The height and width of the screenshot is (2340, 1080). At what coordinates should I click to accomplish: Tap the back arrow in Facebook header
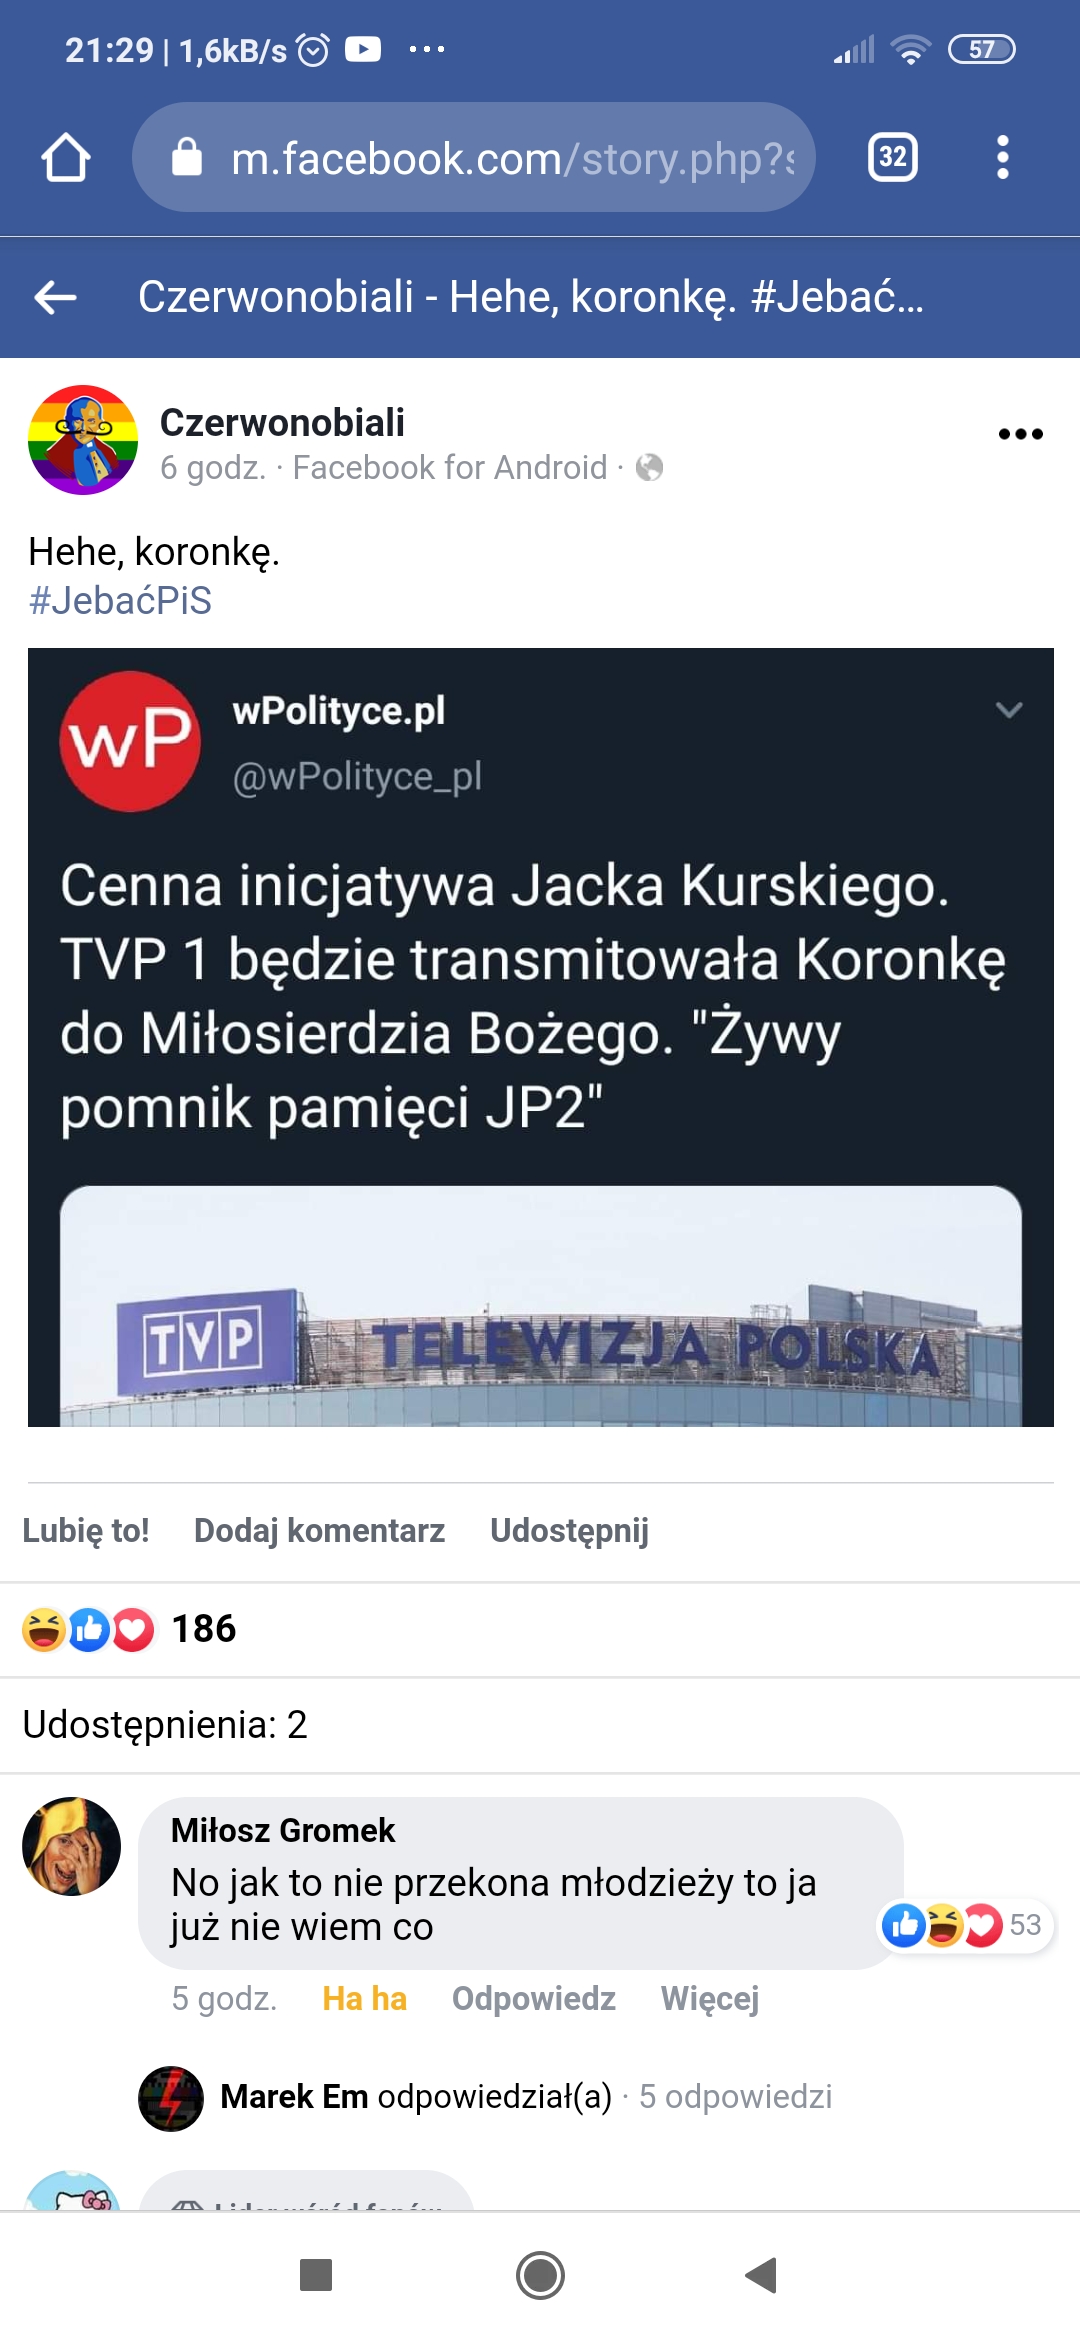tap(55, 296)
